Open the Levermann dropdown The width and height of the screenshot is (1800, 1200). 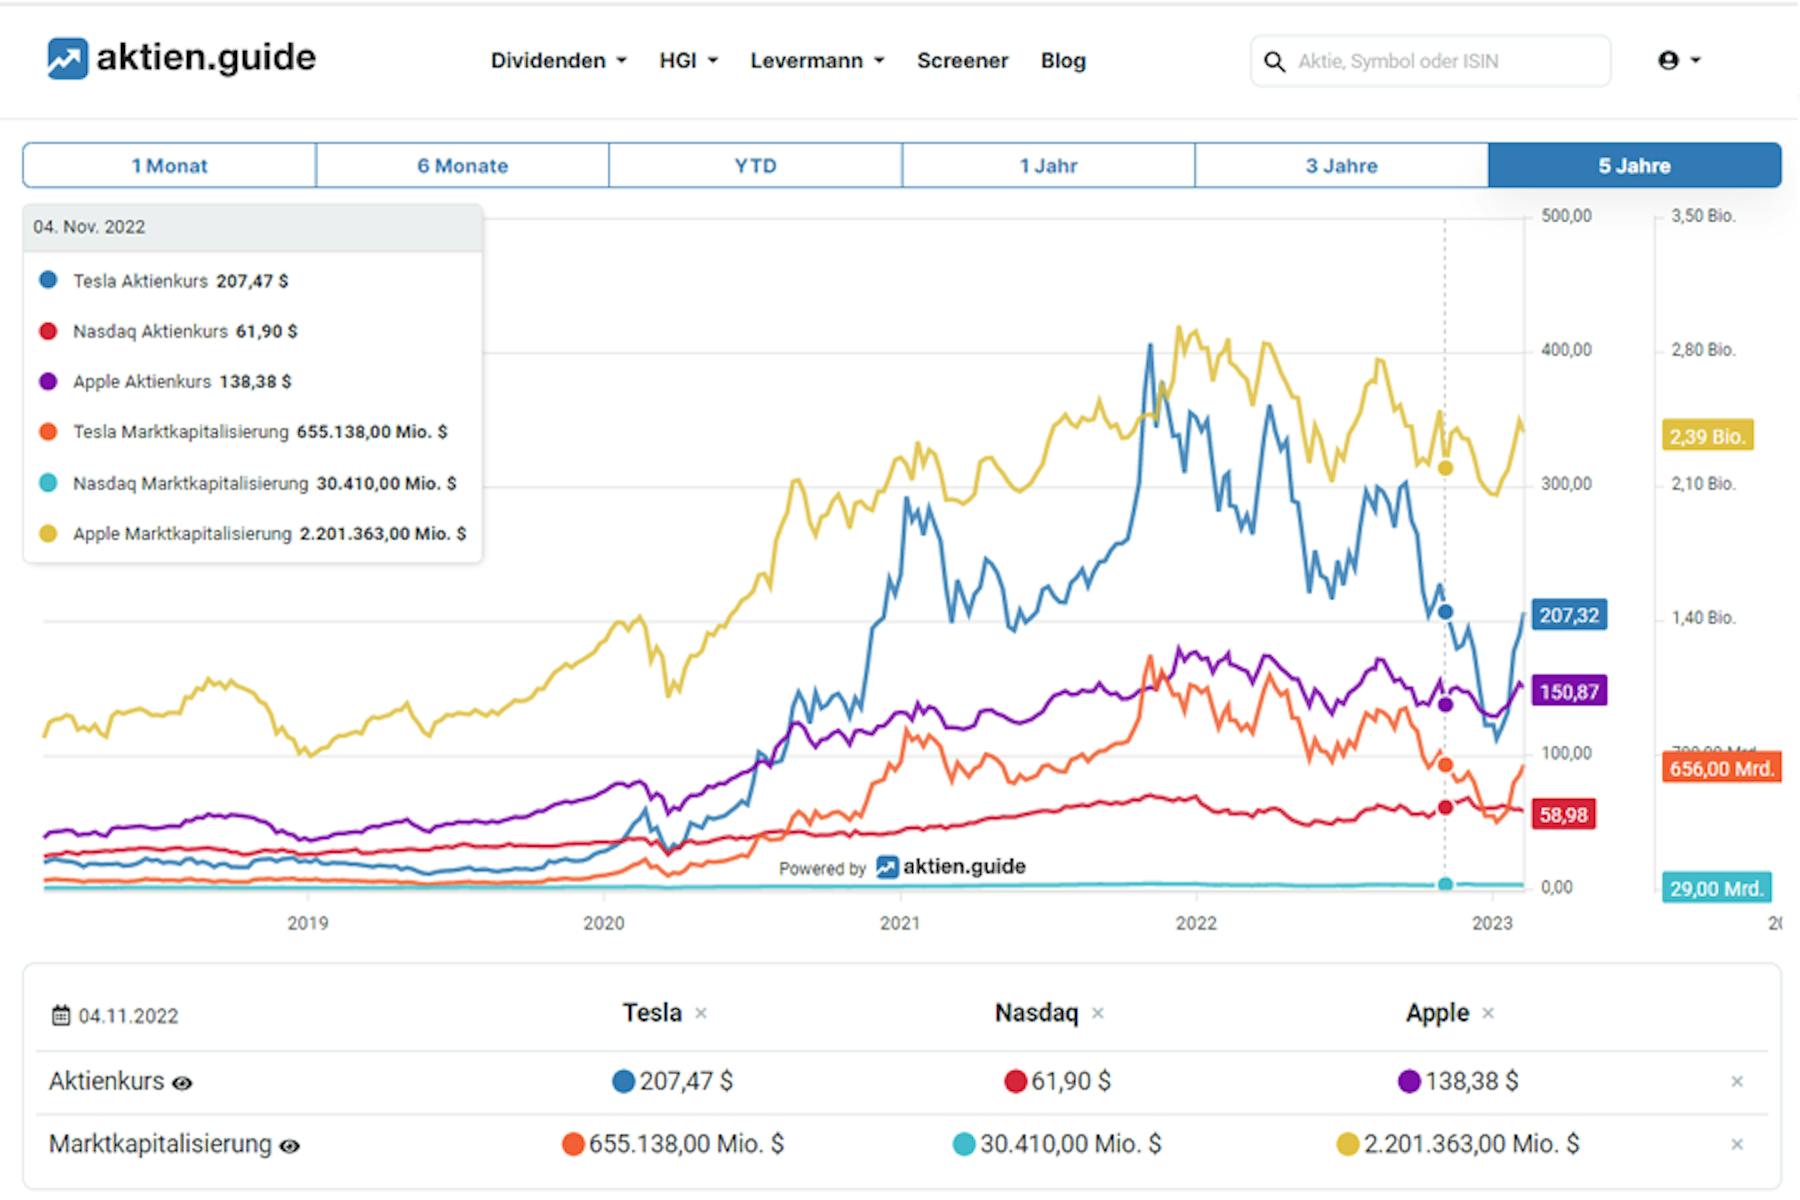815,60
